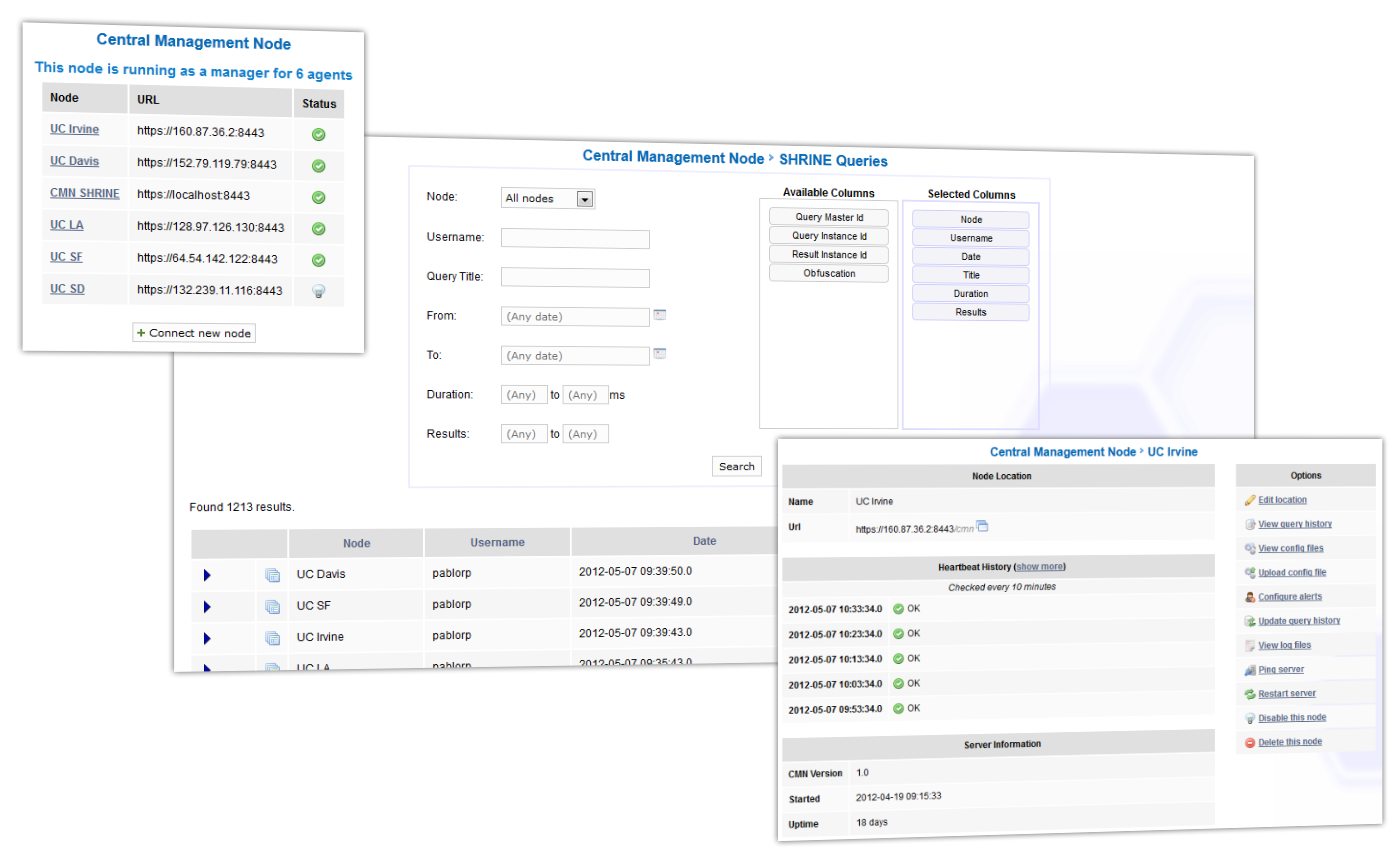Click the Restart server link
The image size is (1399, 857).
pos(1287,693)
